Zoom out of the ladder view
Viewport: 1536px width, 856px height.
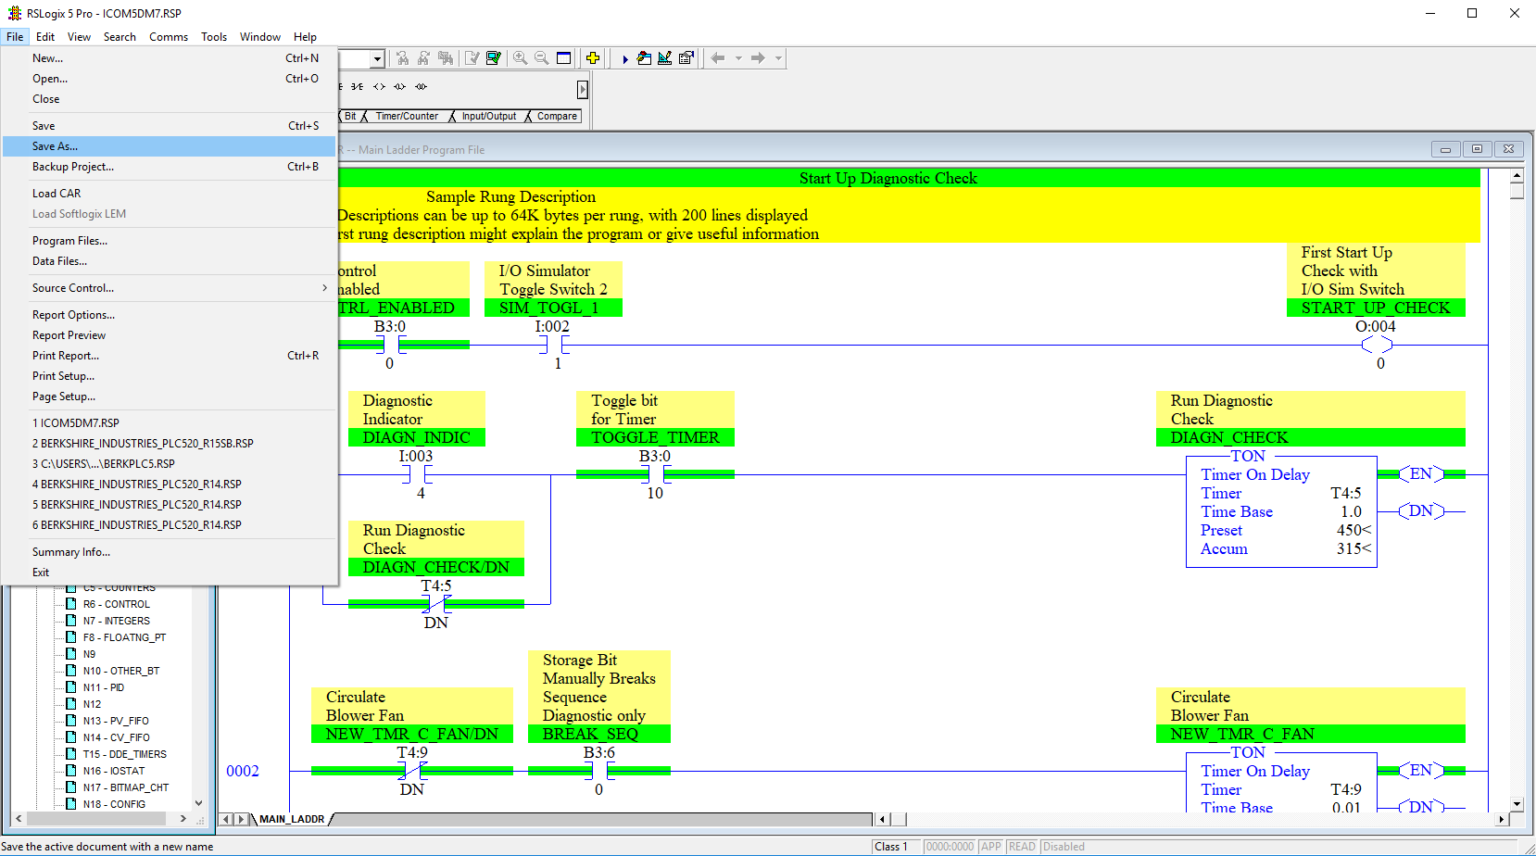tap(541, 58)
